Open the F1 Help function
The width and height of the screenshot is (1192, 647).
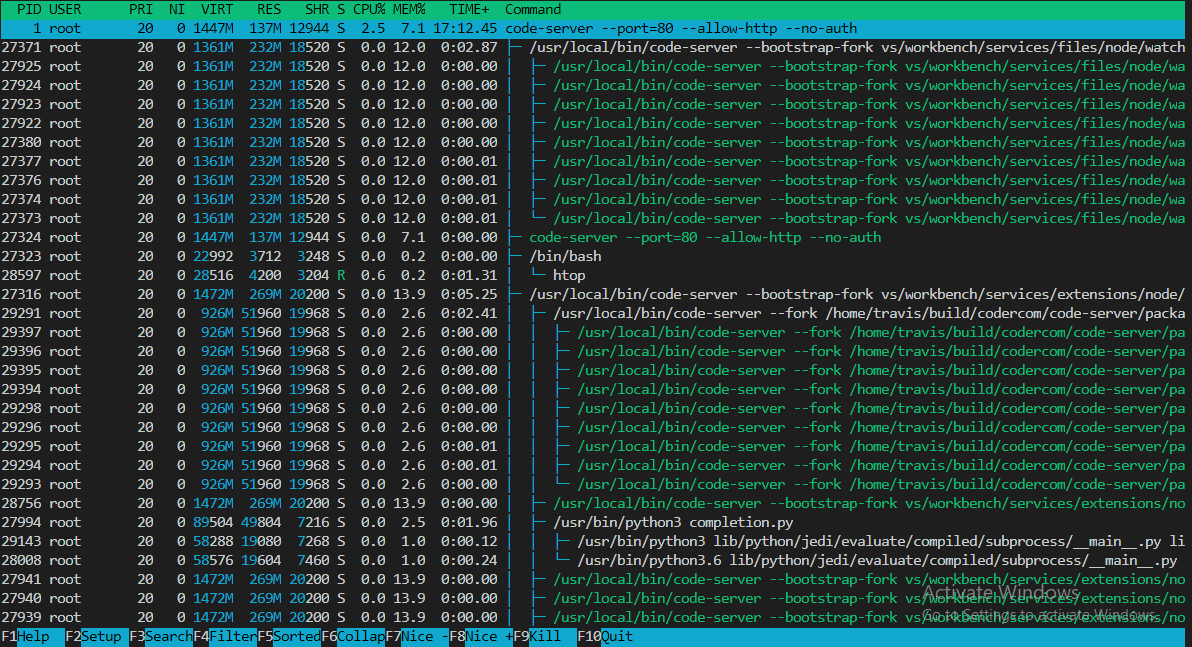(25, 636)
